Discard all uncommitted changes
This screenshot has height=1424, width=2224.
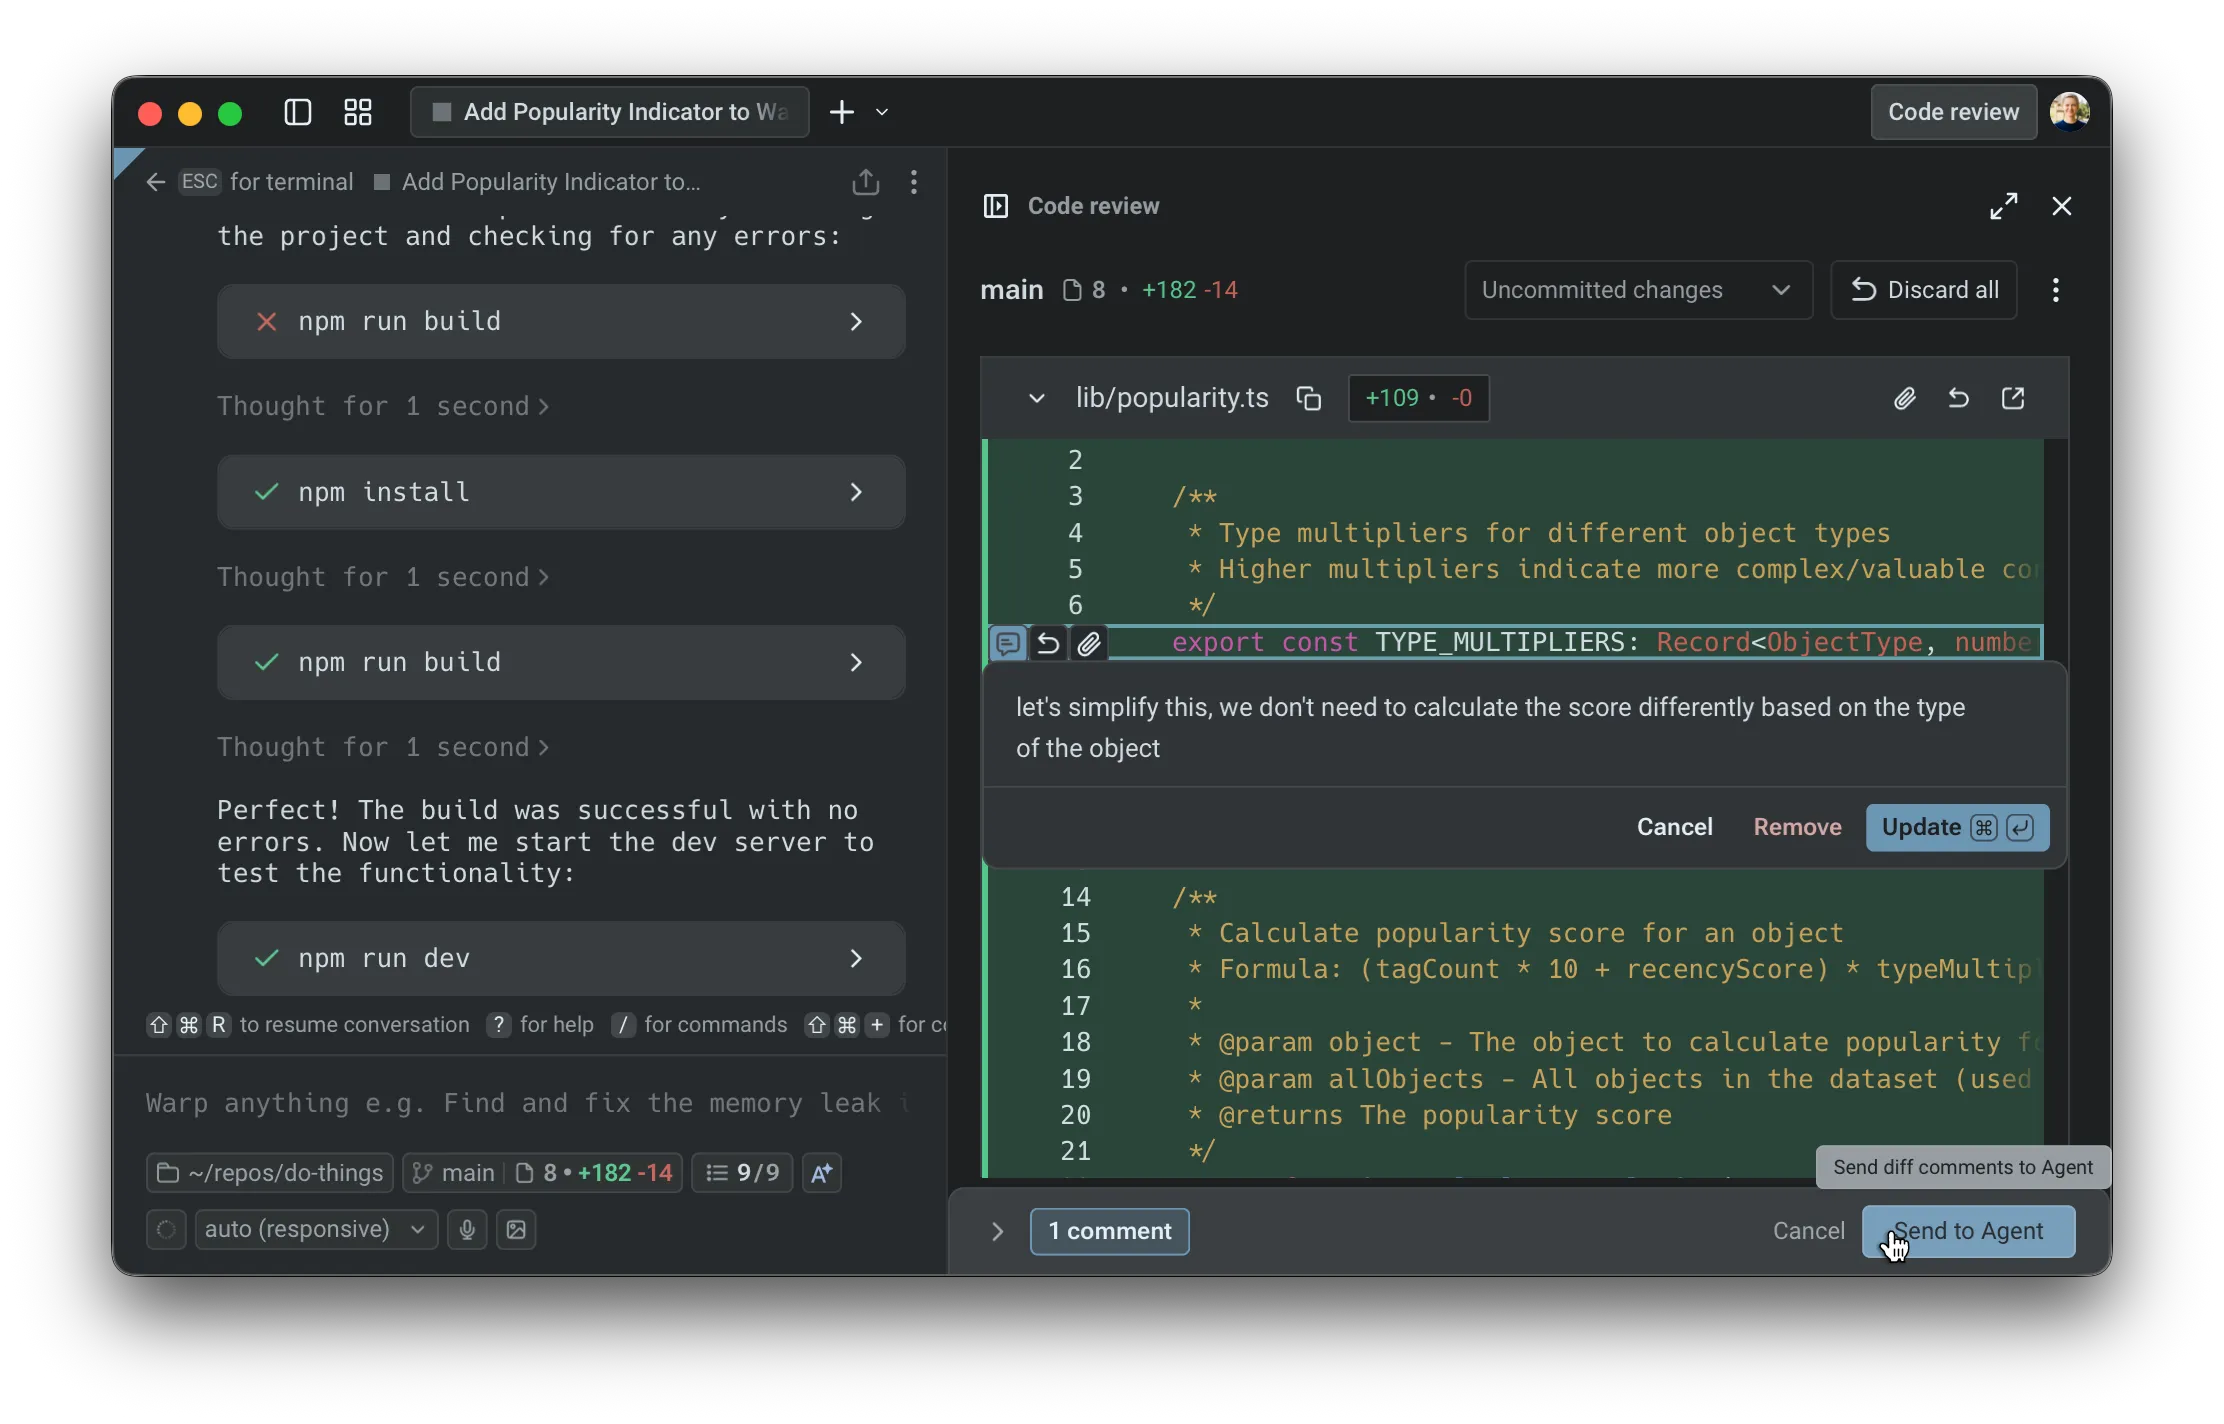coord(1924,290)
